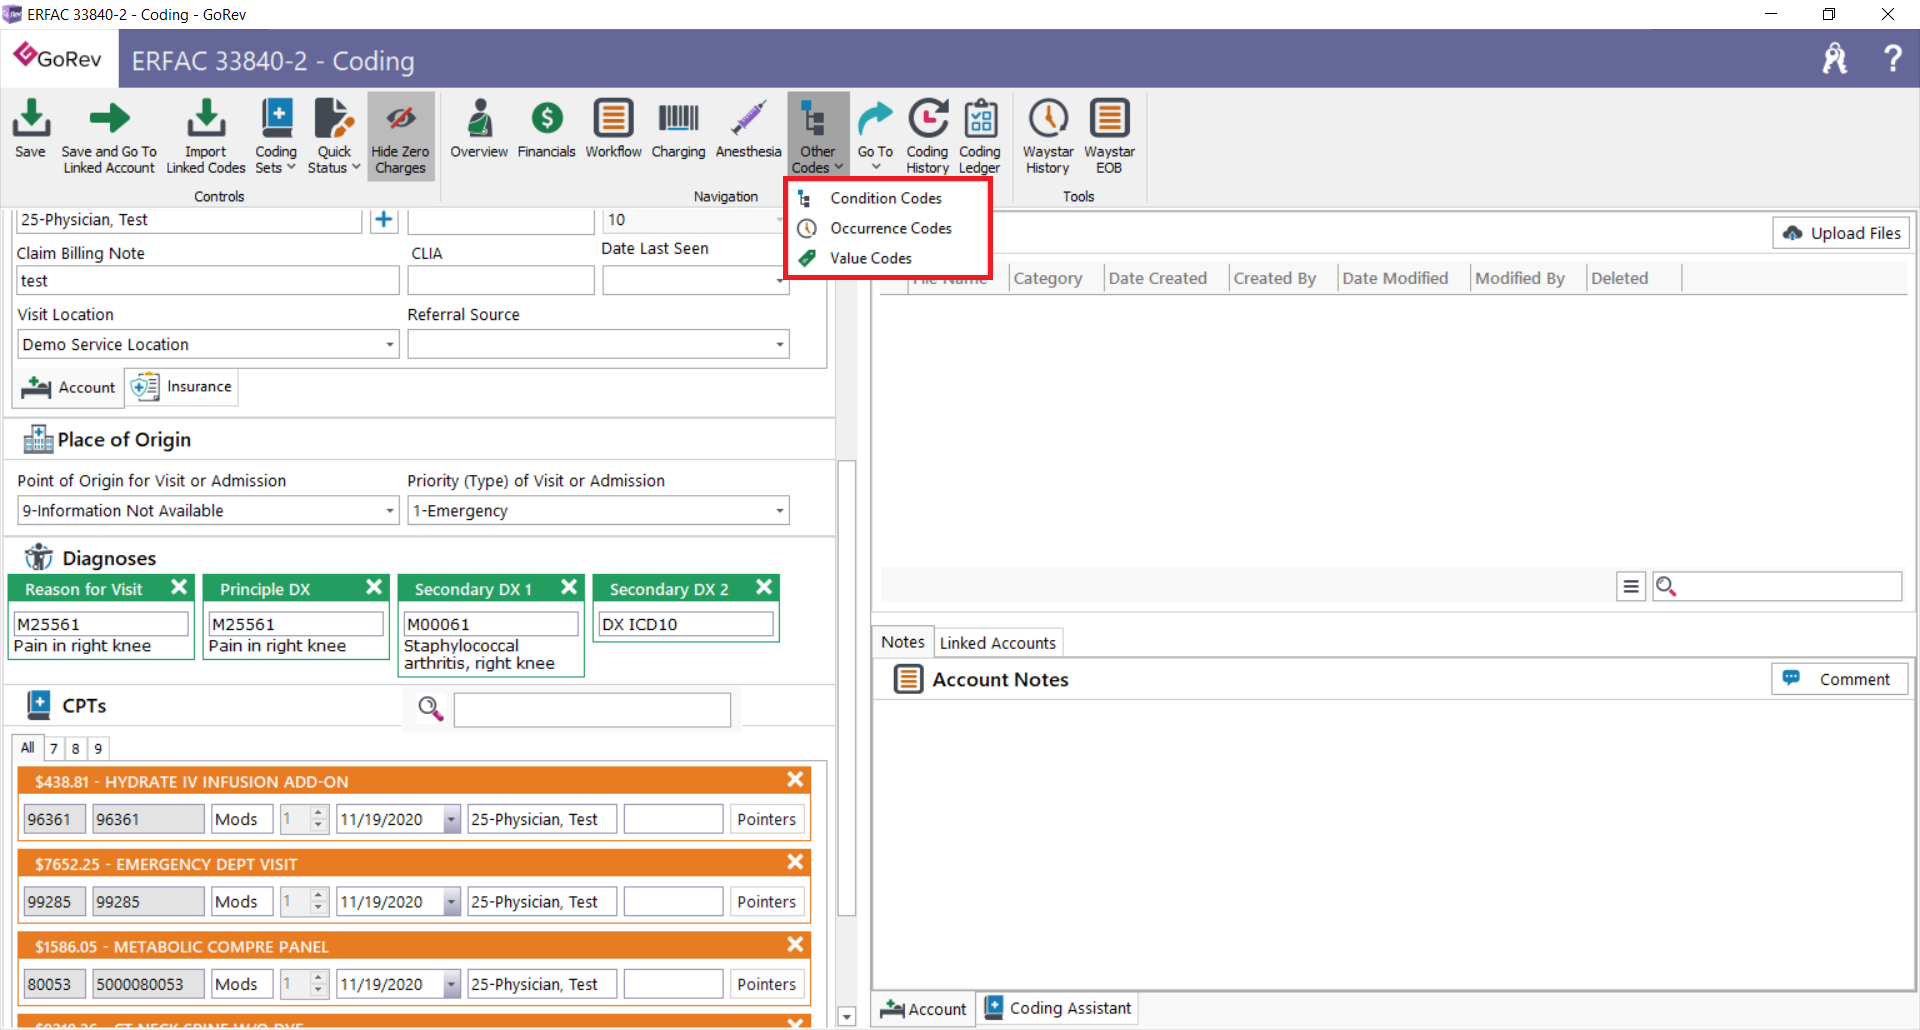Image resolution: width=1920 pixels, height=1030 pixels.
Task: Delete the METABOLIC COMPRE PANEL charge
Action: point(795,944)
